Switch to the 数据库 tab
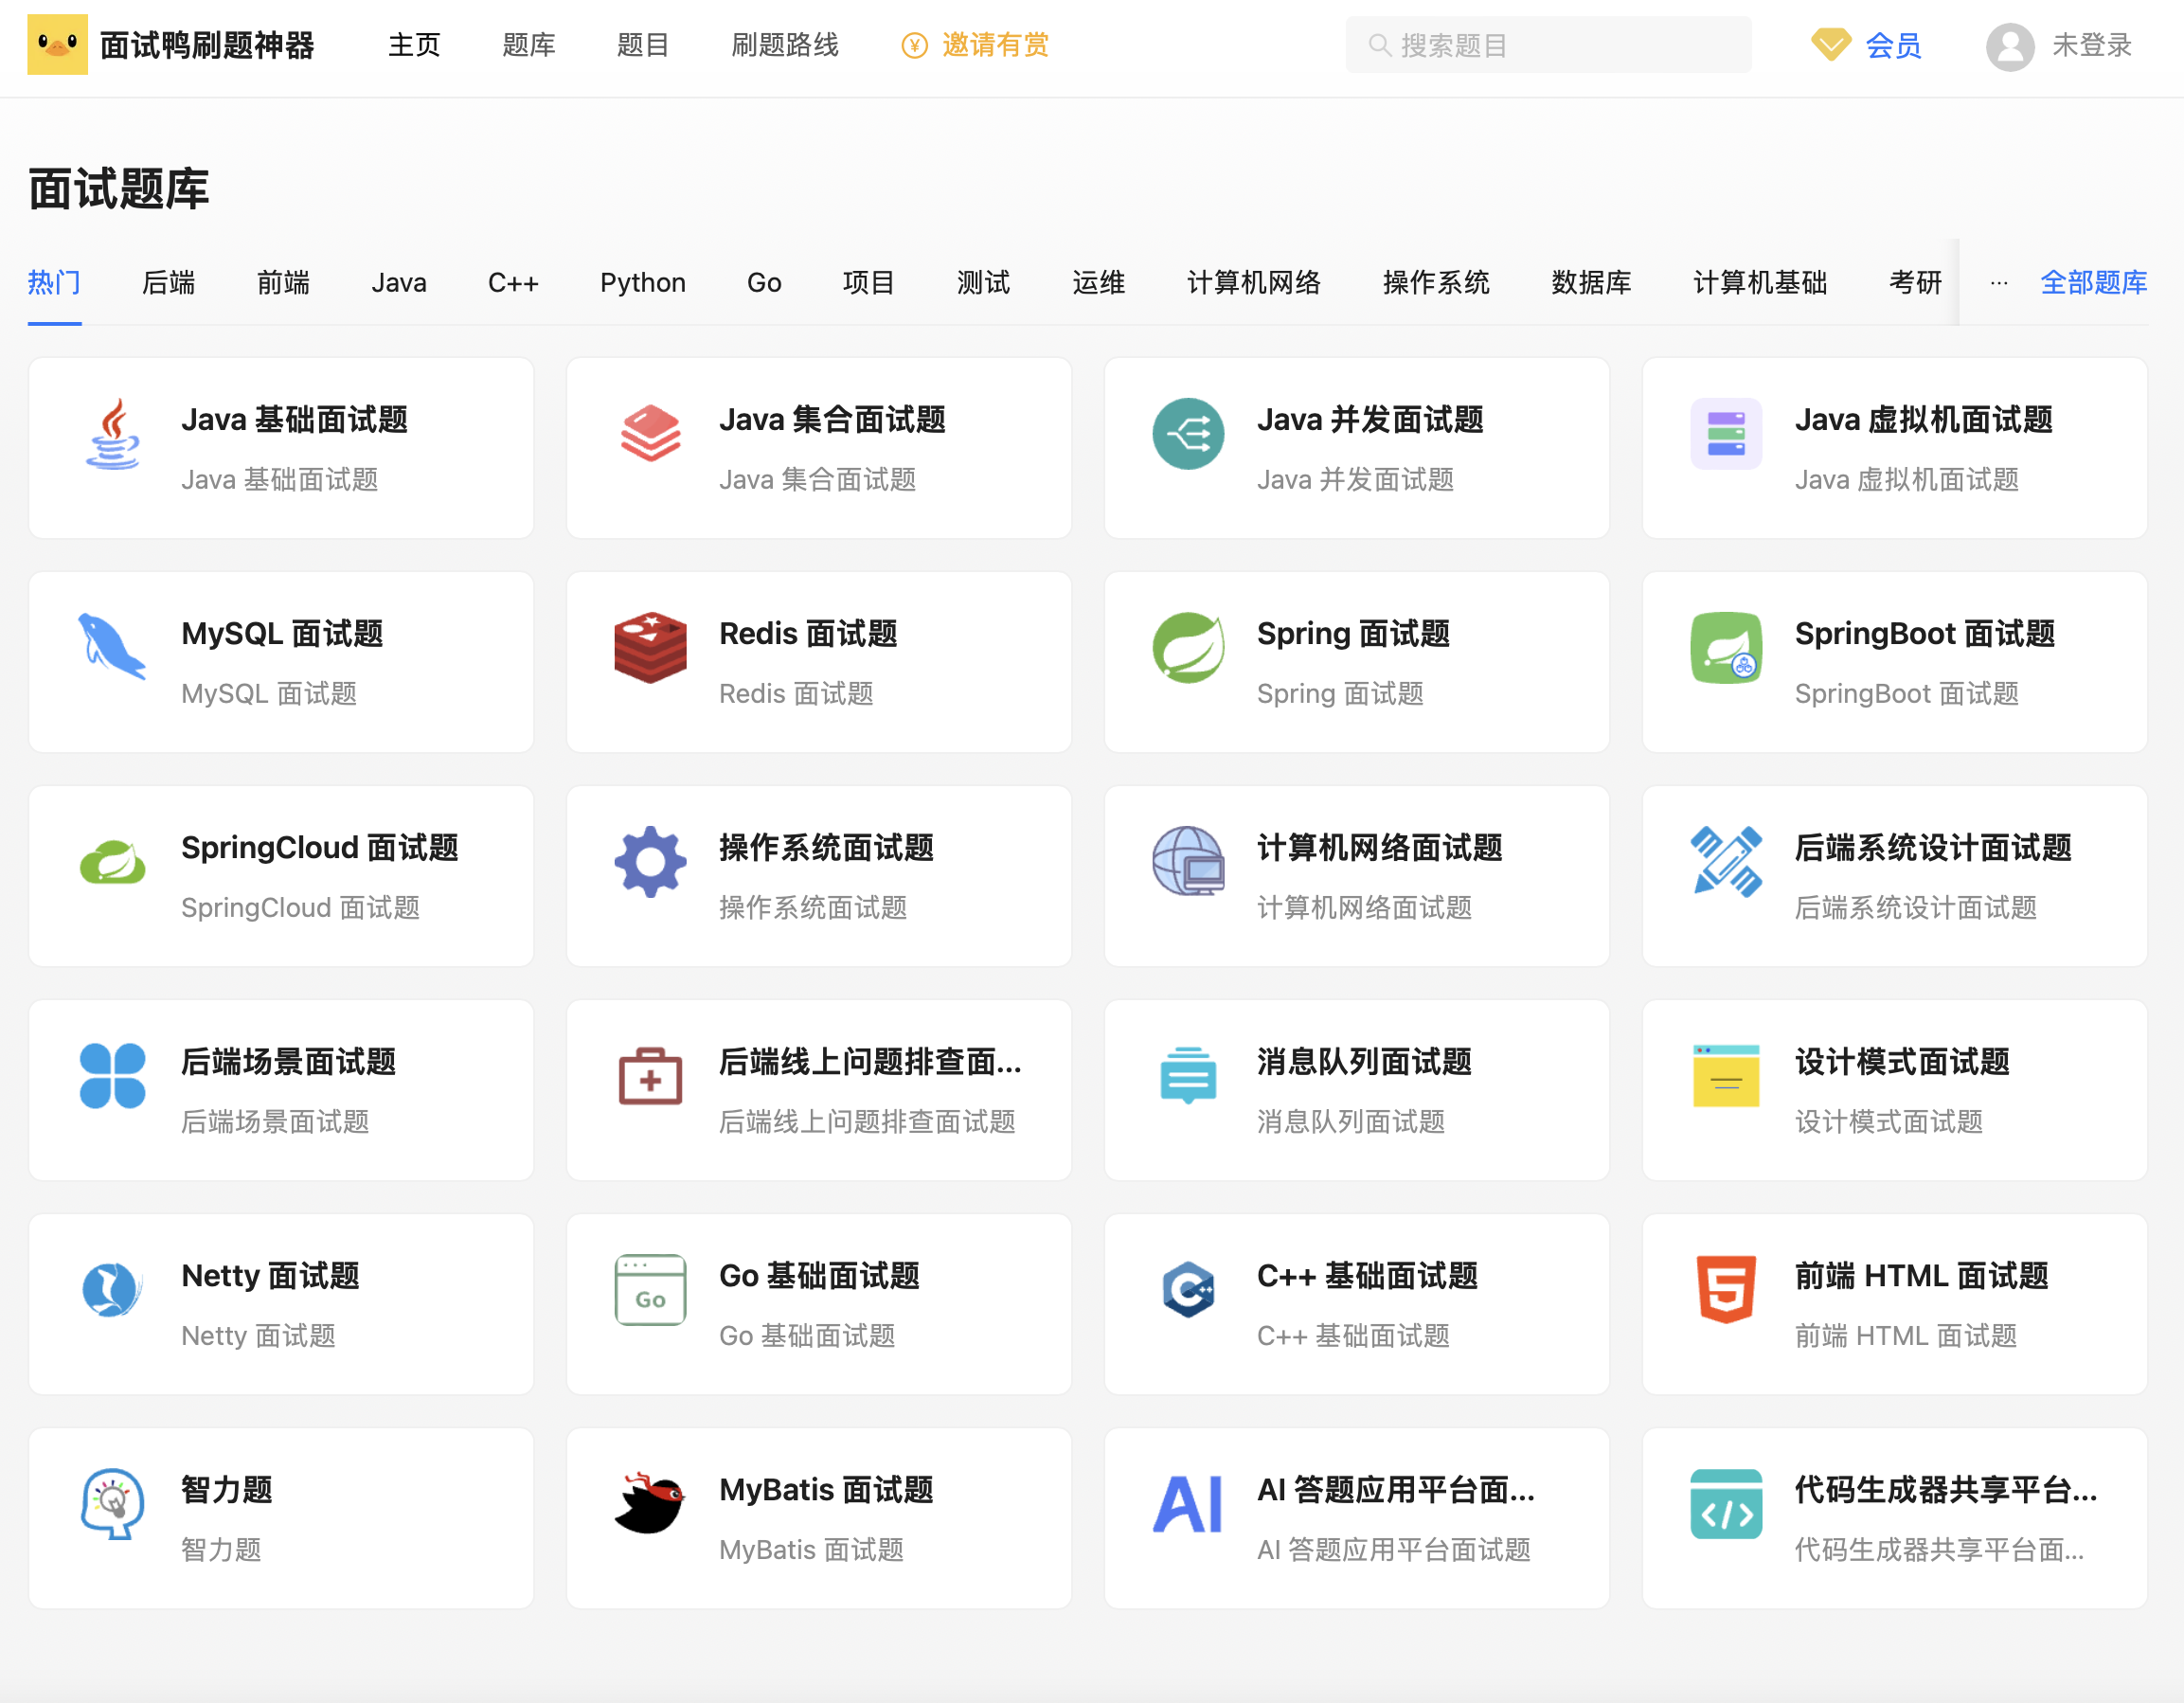2184x1703 pixels. (1591, 283)
